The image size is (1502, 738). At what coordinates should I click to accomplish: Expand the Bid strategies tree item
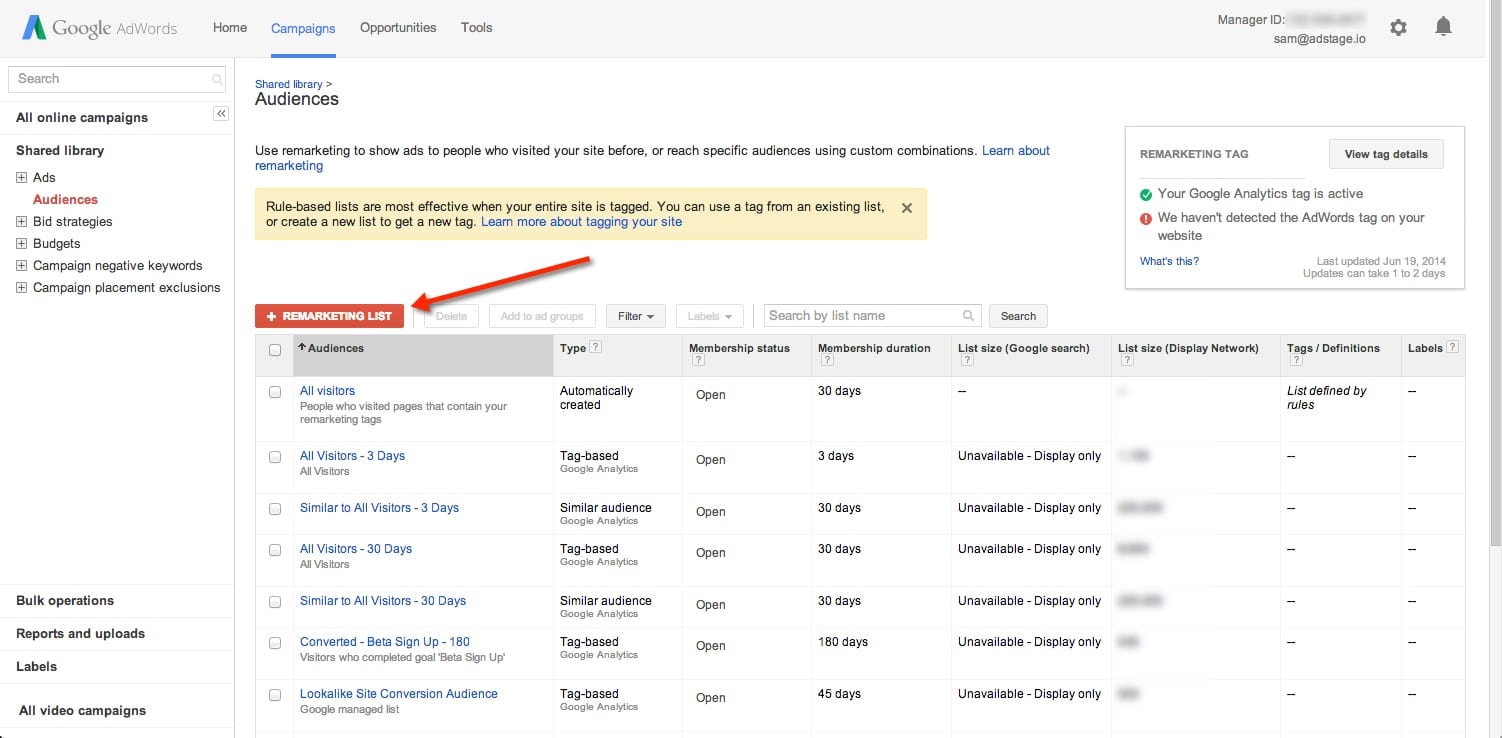click(21, 221)
